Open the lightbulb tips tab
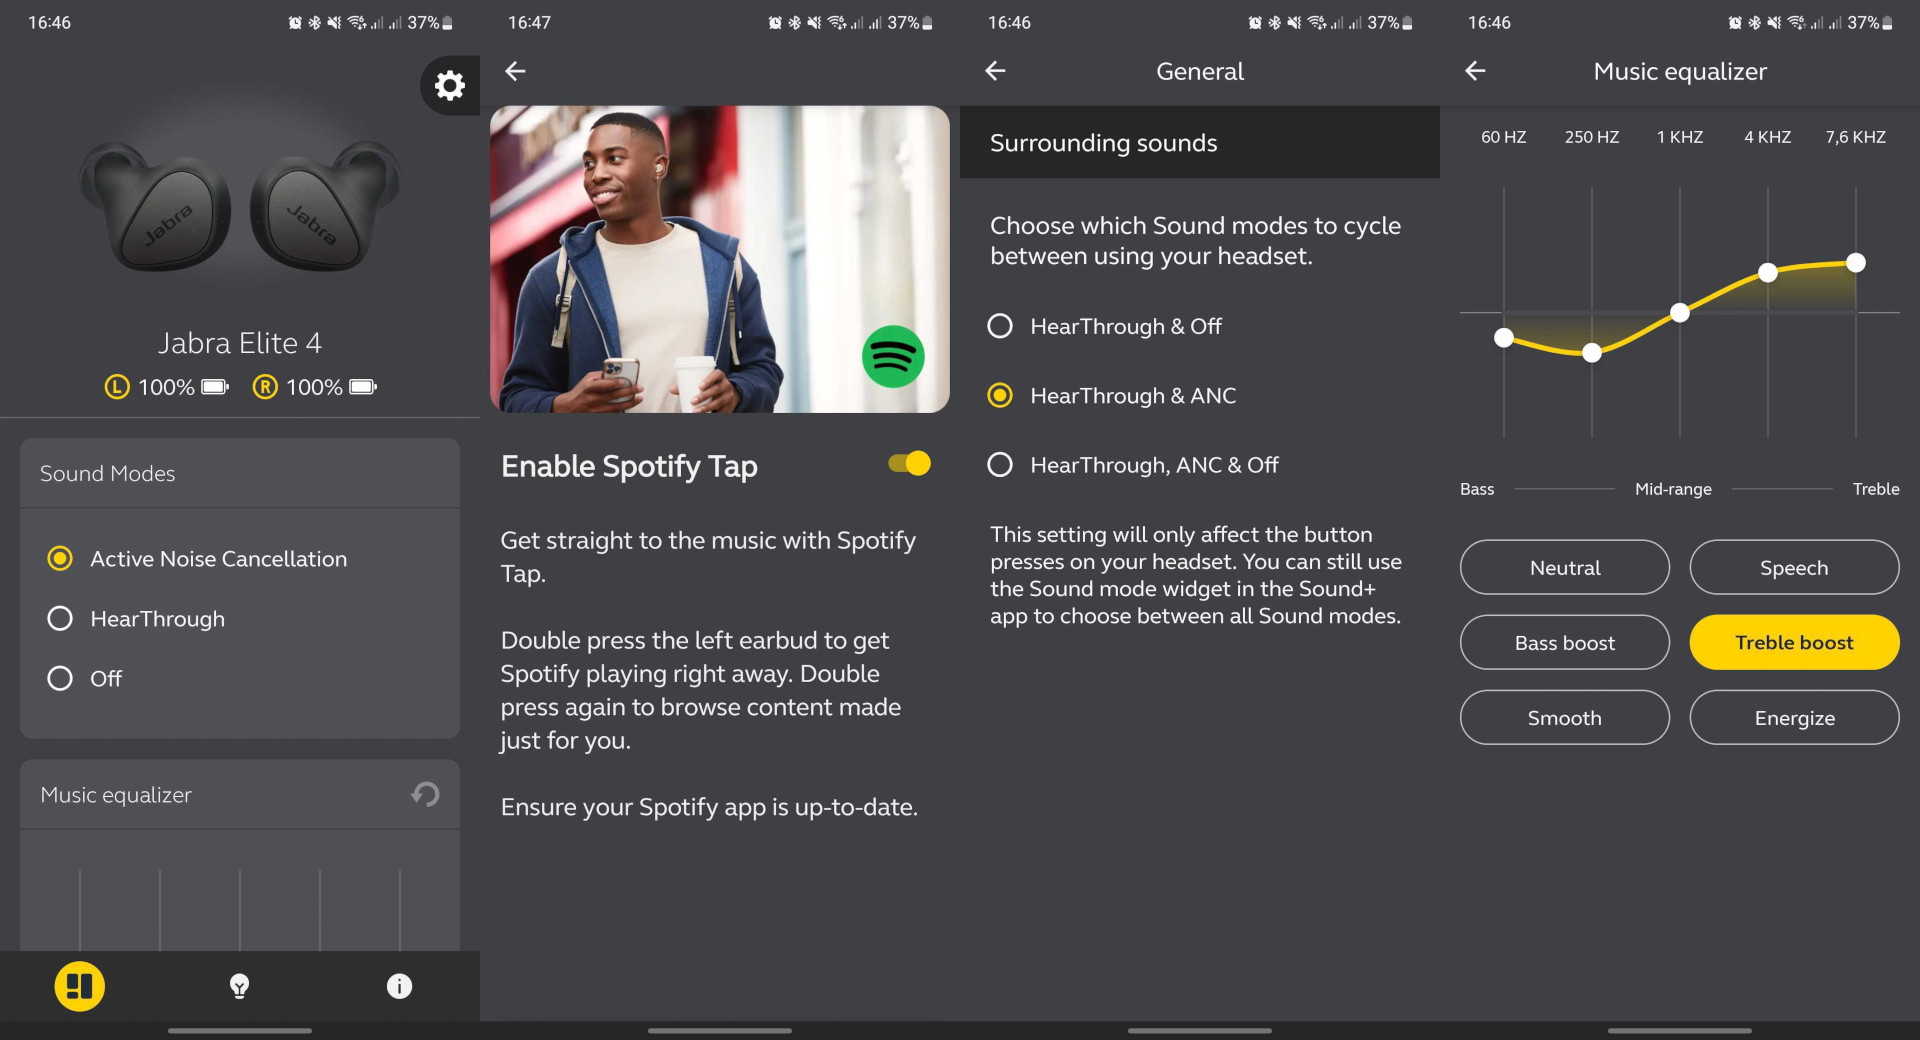Viewport: 1920px width, 1040px height. point(239,986)
